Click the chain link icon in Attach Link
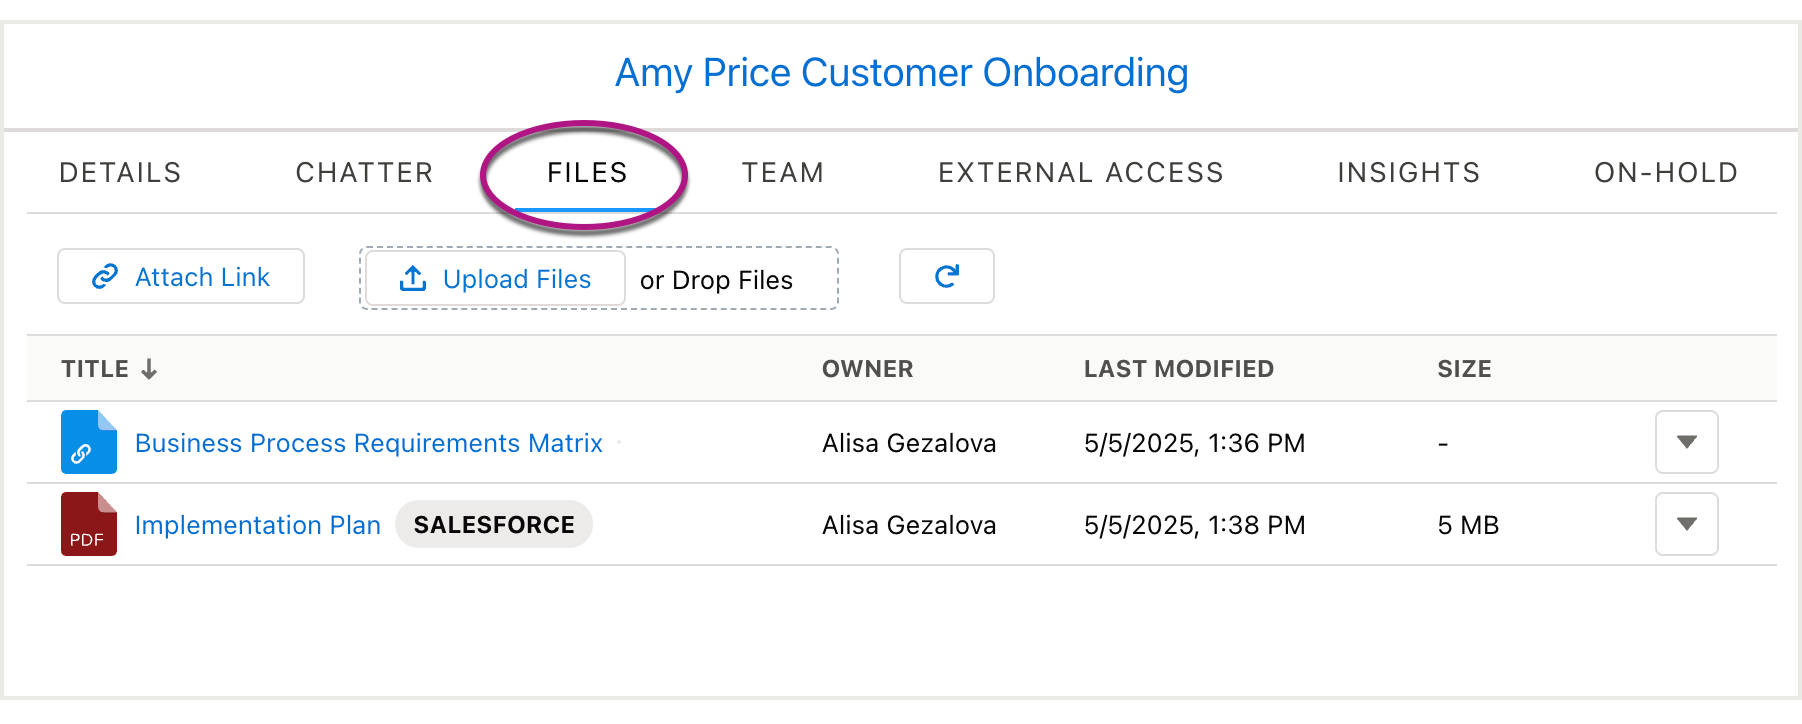This screenshot has width=1802, height=724. coord(105,277)
